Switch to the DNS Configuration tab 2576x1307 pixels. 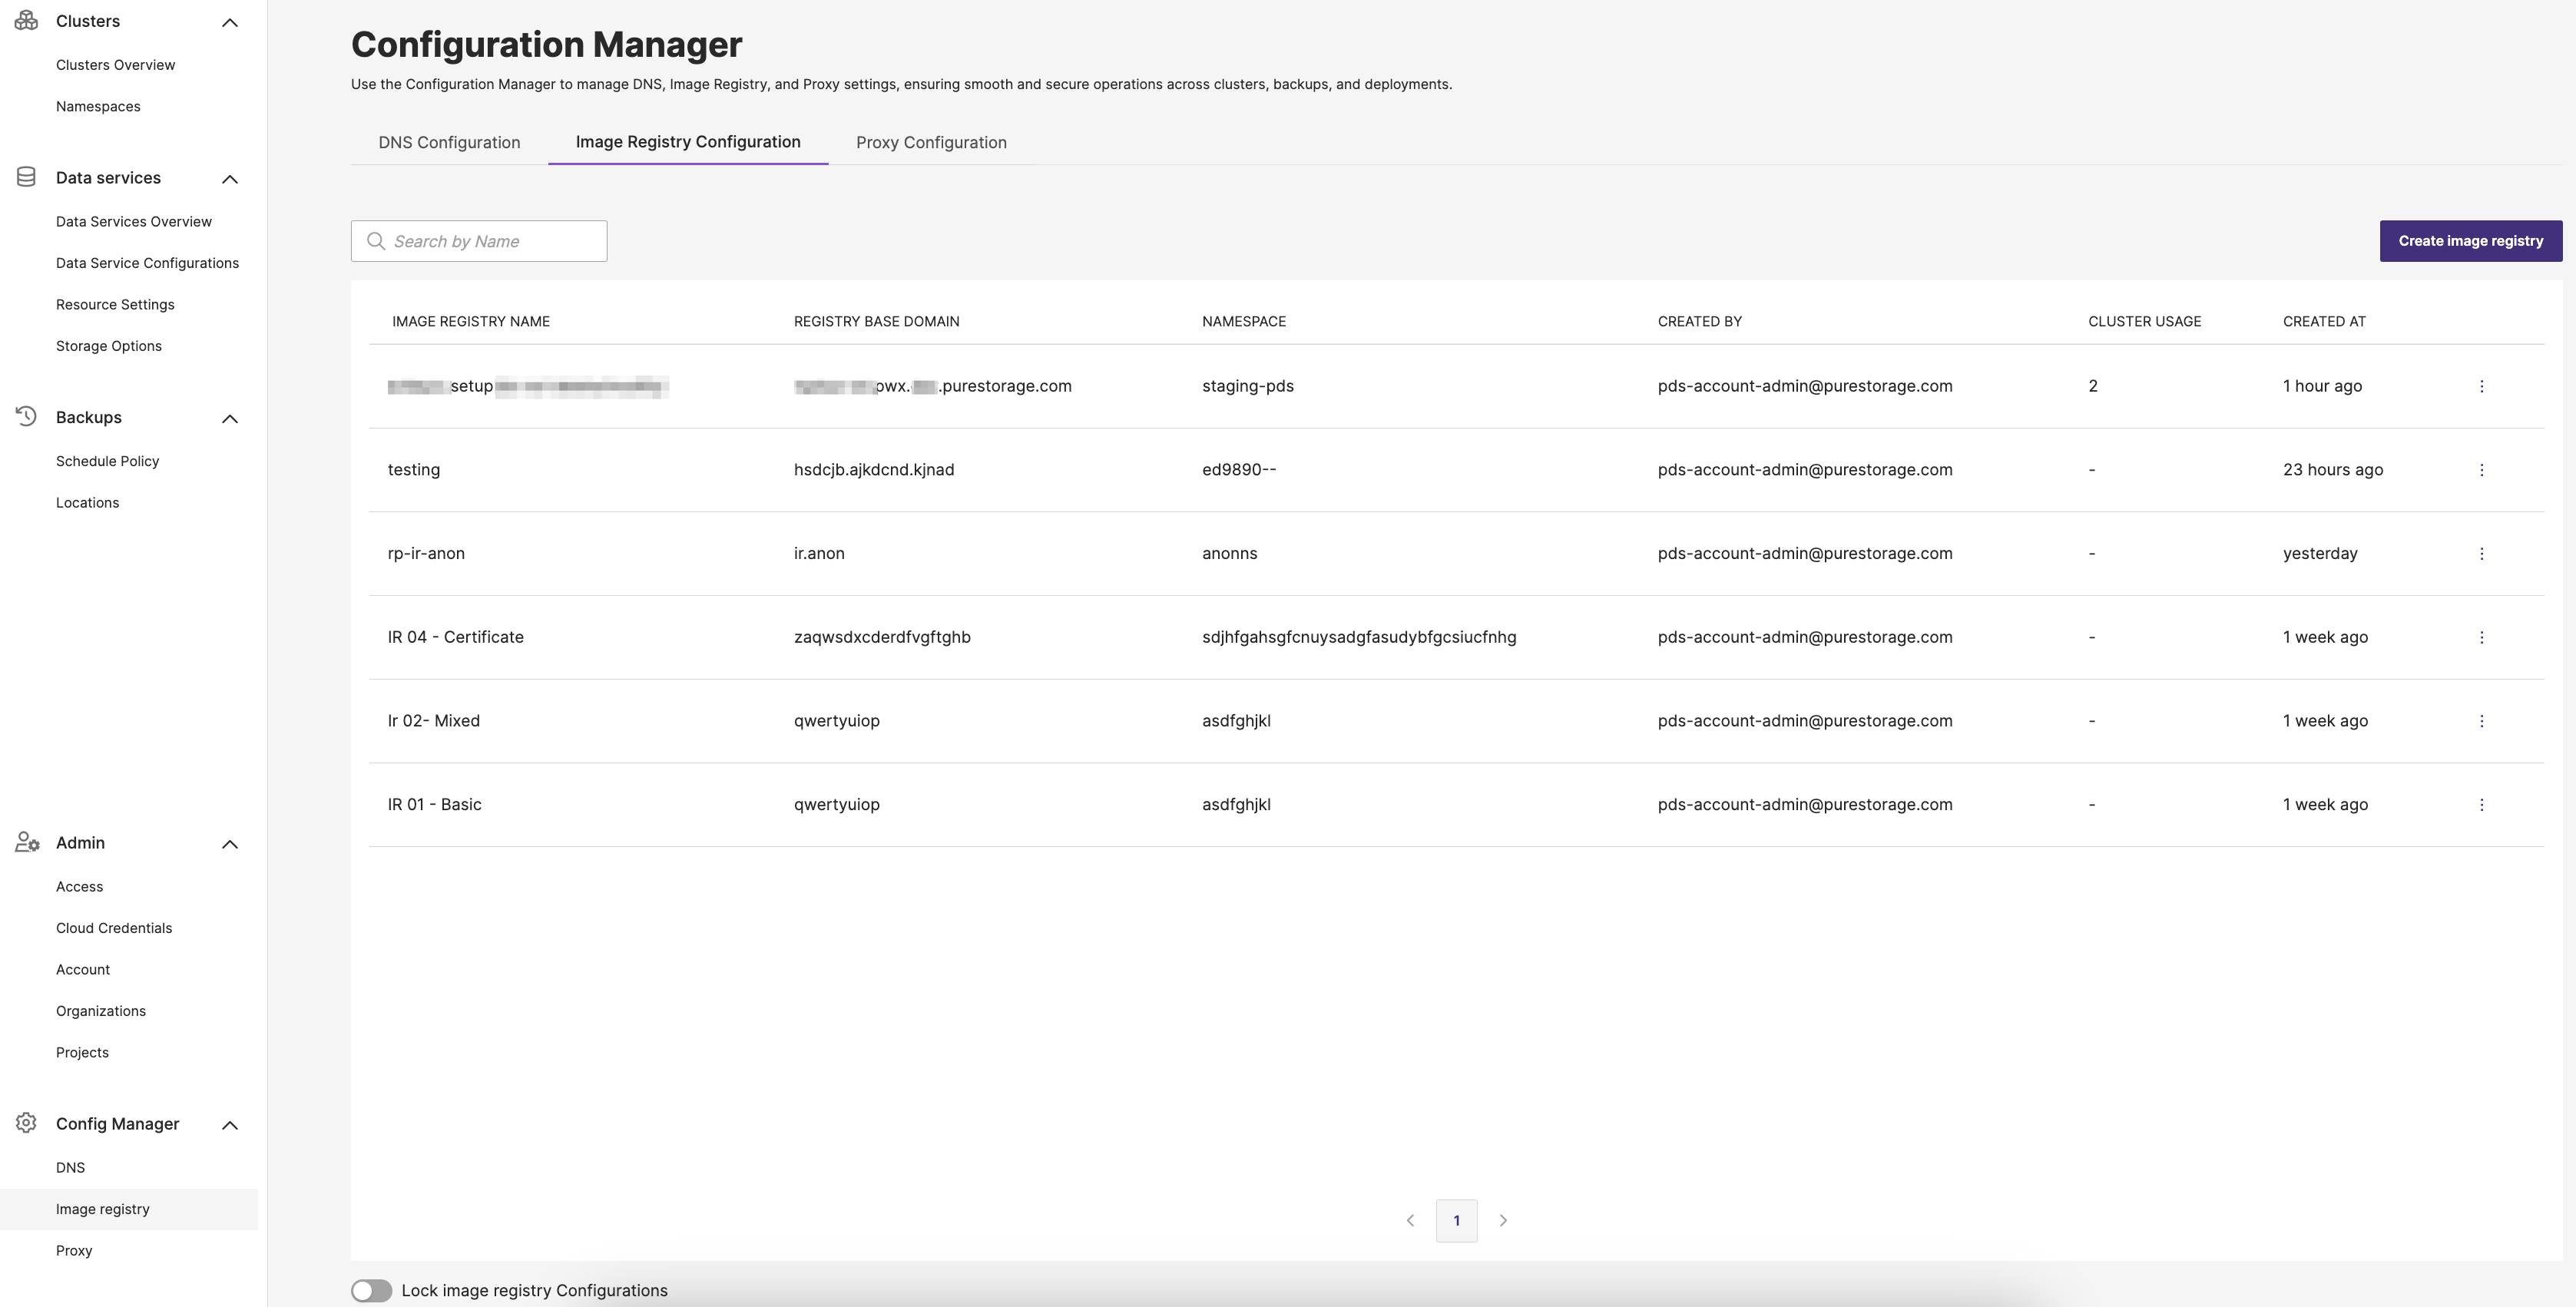[449, 142]
